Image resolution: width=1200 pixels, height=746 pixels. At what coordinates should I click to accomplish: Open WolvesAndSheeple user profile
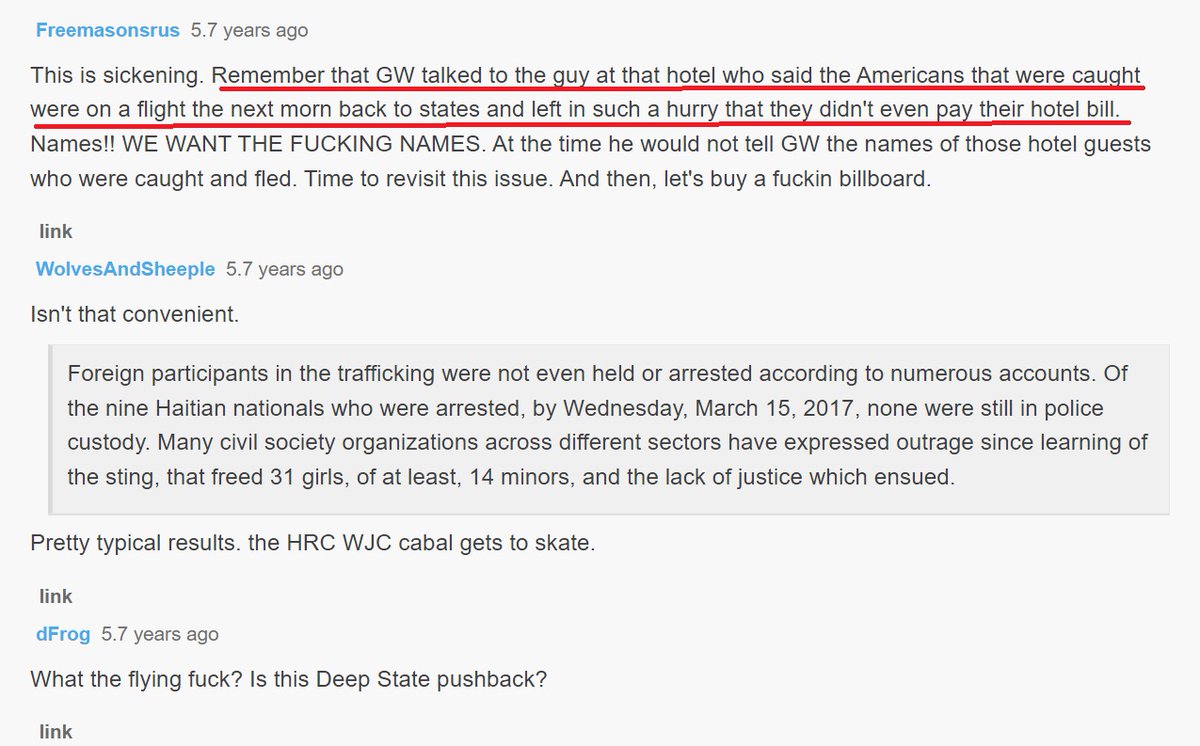pyautogui.click(x=124, y=269)
